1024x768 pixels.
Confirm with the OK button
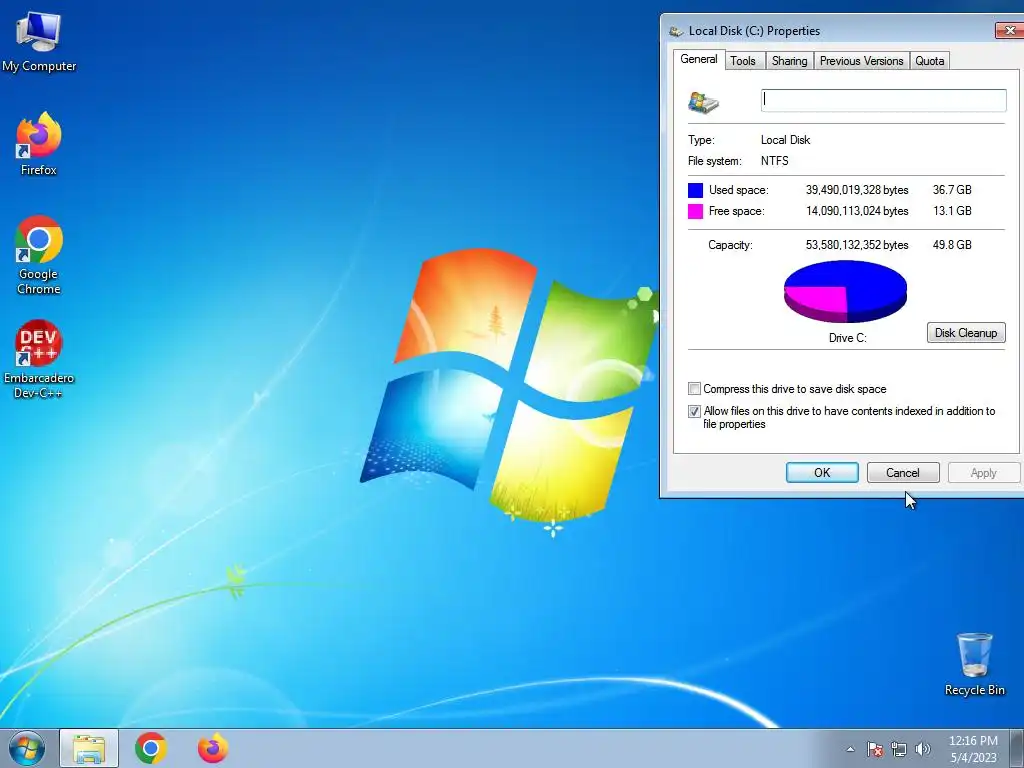tap(822, 473)
